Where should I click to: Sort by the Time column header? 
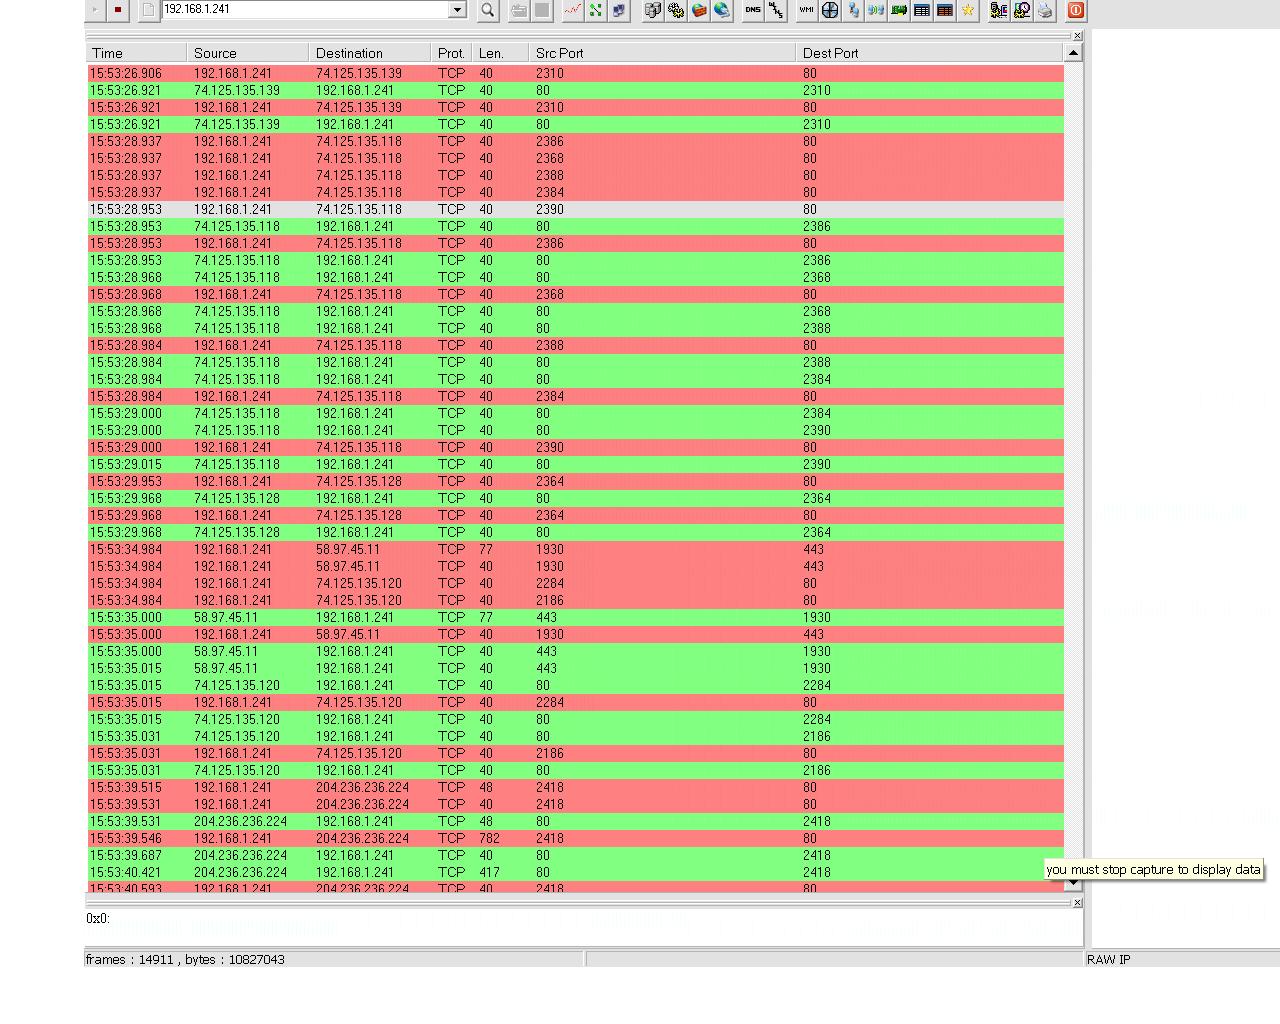click(136, 53)
